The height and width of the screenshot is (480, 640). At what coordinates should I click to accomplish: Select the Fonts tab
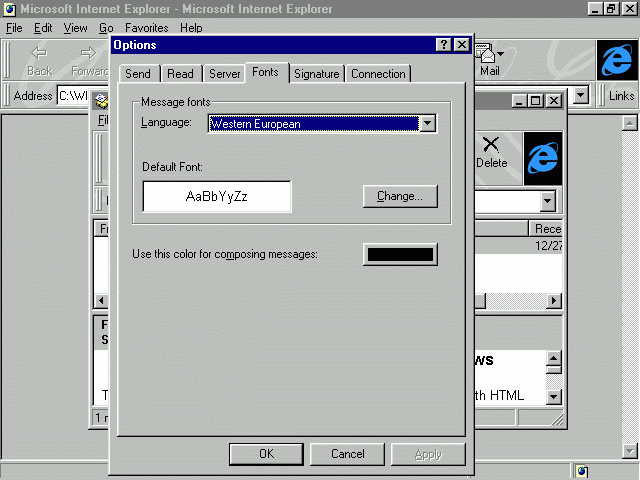[265, 72]
